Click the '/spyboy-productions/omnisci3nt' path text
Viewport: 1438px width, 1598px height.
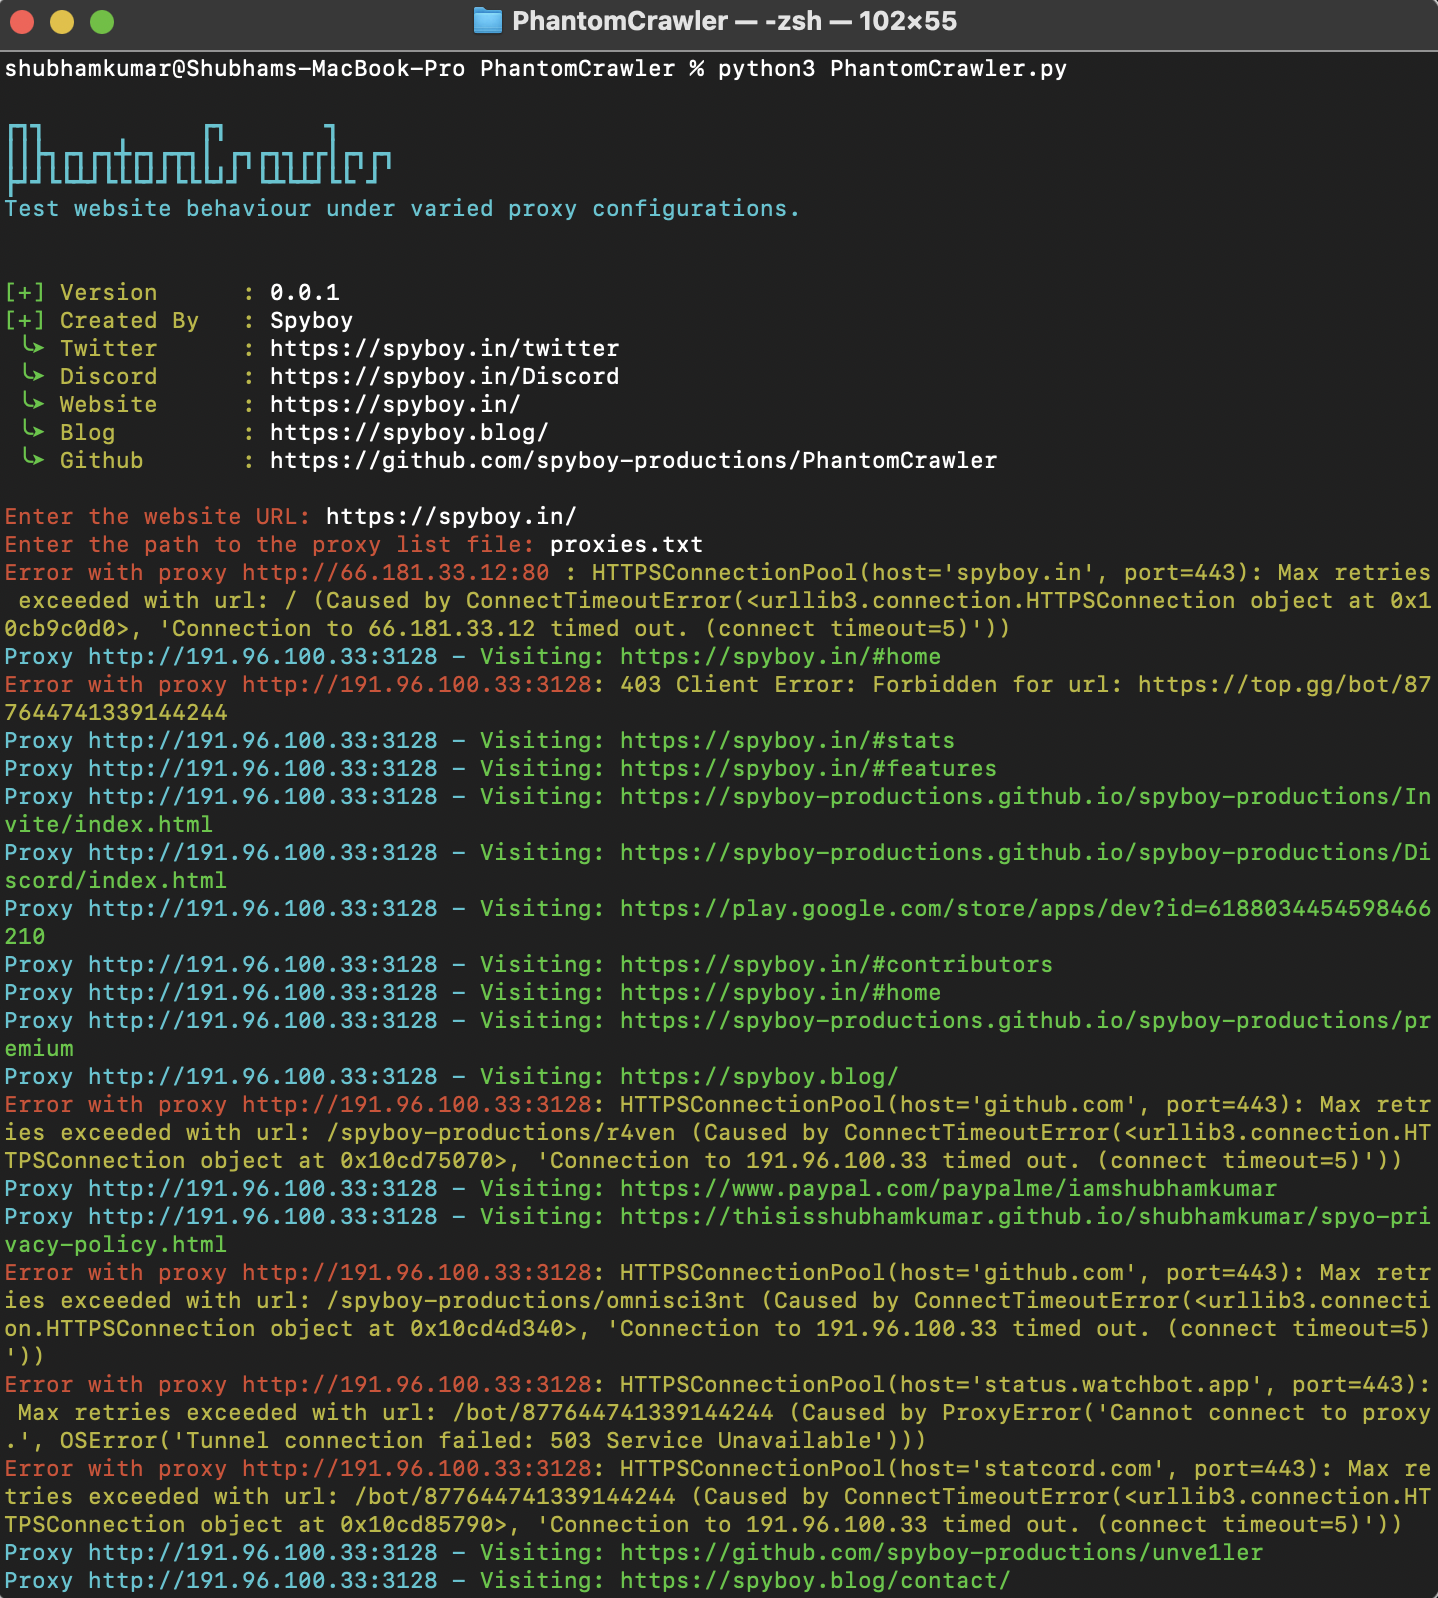click(535, 1301)
